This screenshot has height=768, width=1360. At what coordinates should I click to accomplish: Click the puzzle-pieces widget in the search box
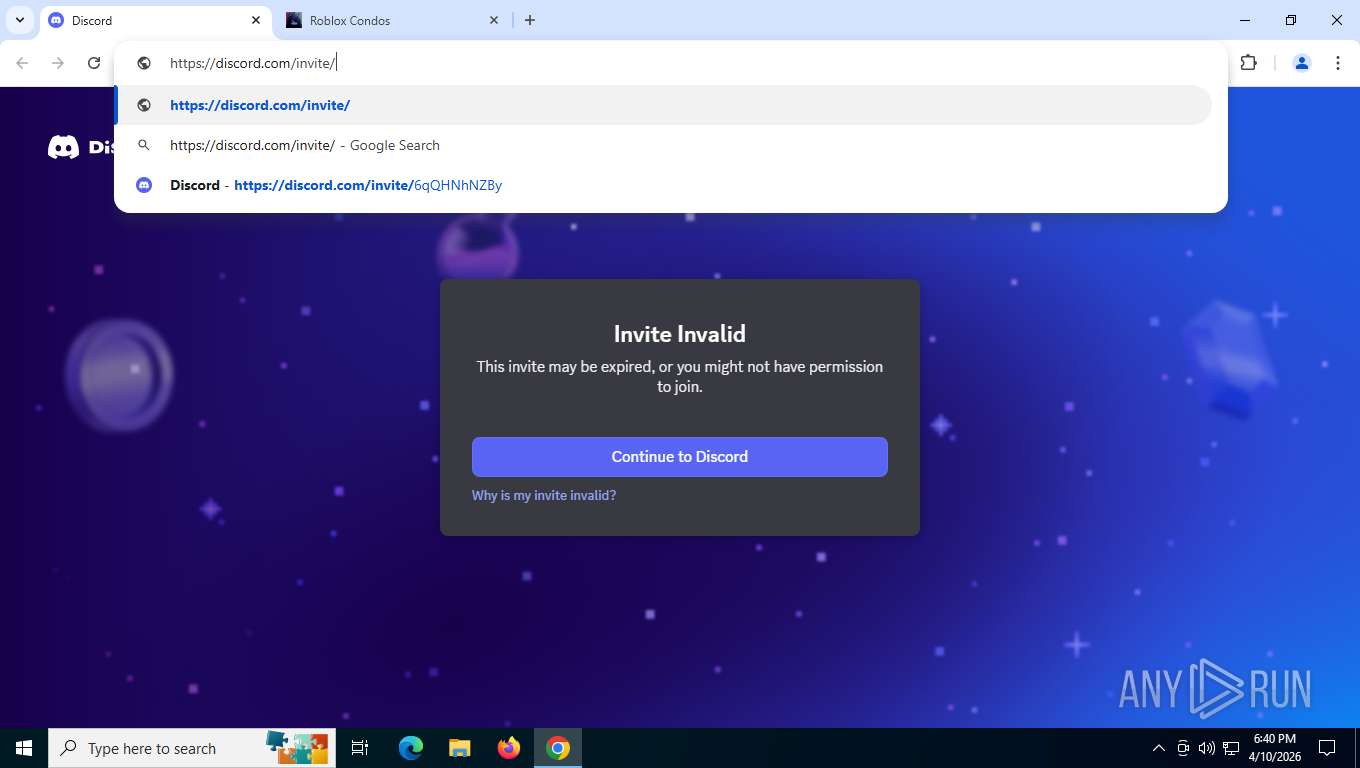297,746
